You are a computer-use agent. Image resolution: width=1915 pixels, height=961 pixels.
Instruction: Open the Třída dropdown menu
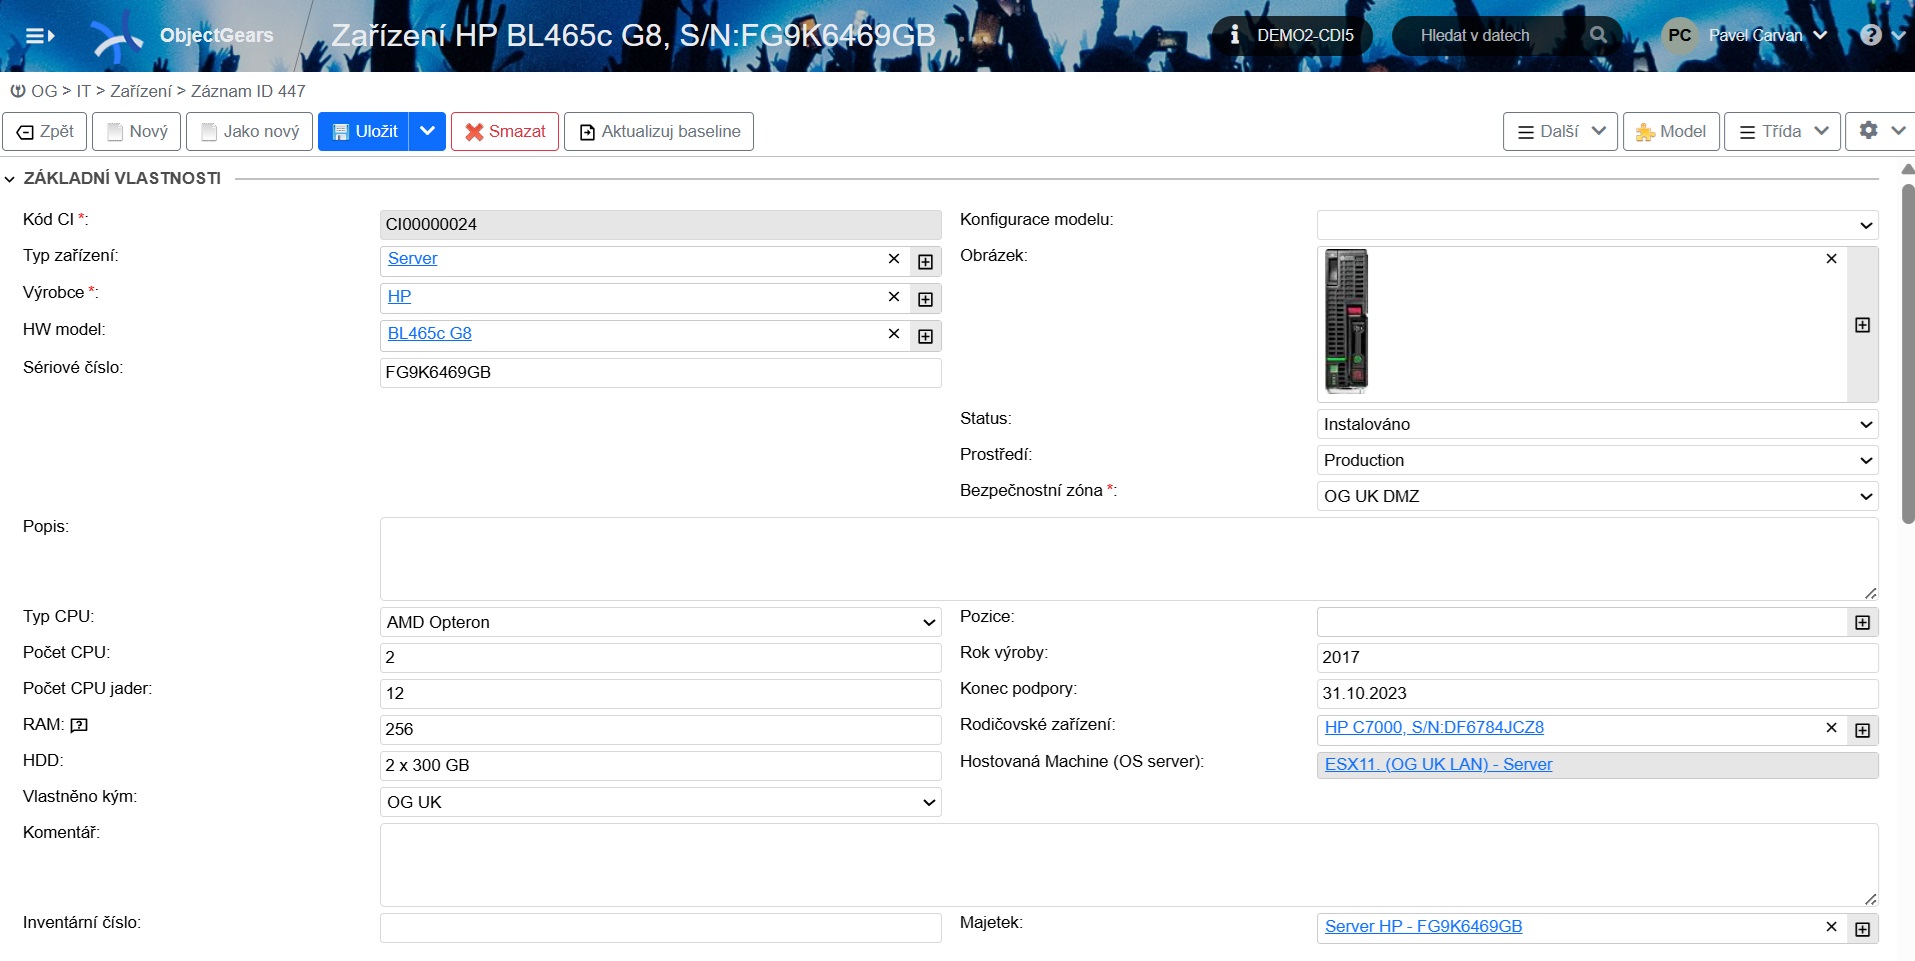pyautogui.click(x=1782, y=131)
